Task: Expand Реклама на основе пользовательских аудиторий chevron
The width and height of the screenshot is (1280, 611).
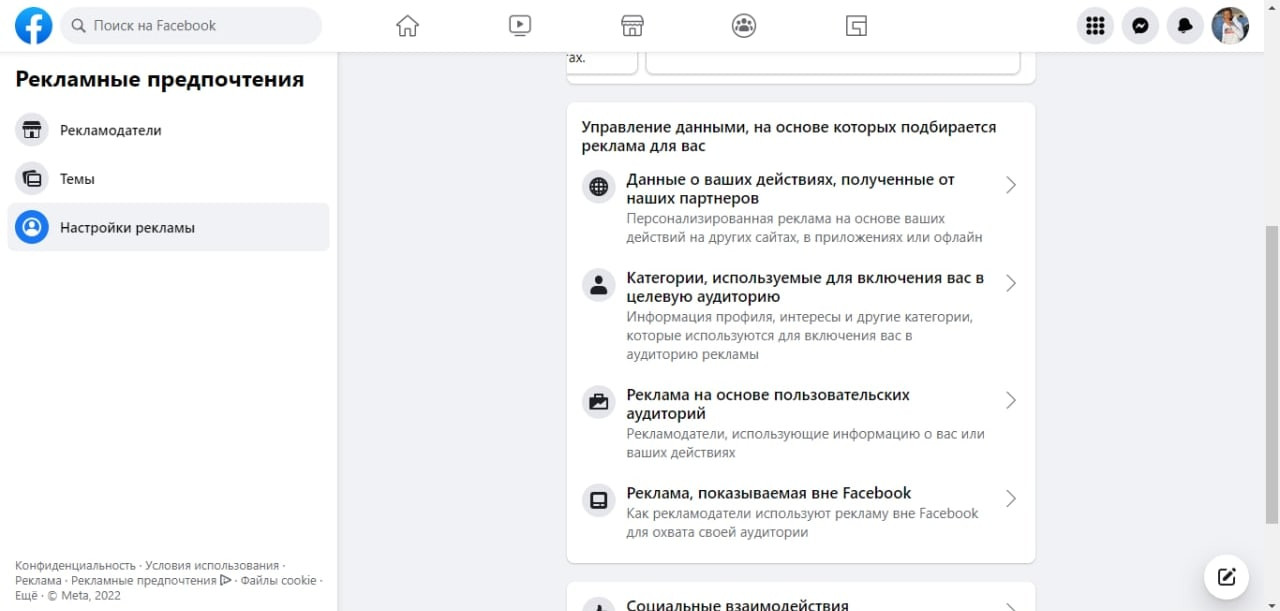Action: 1011,400
